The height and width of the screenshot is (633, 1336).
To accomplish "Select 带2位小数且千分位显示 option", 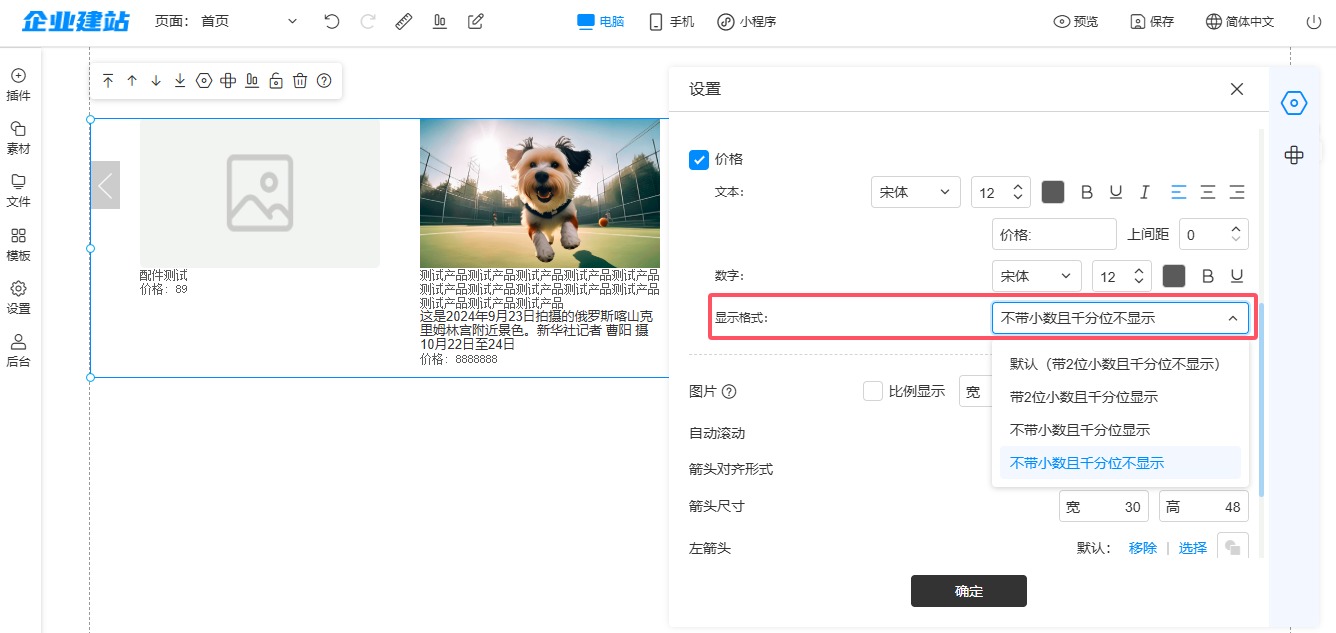I will [x=1083, y=397].
